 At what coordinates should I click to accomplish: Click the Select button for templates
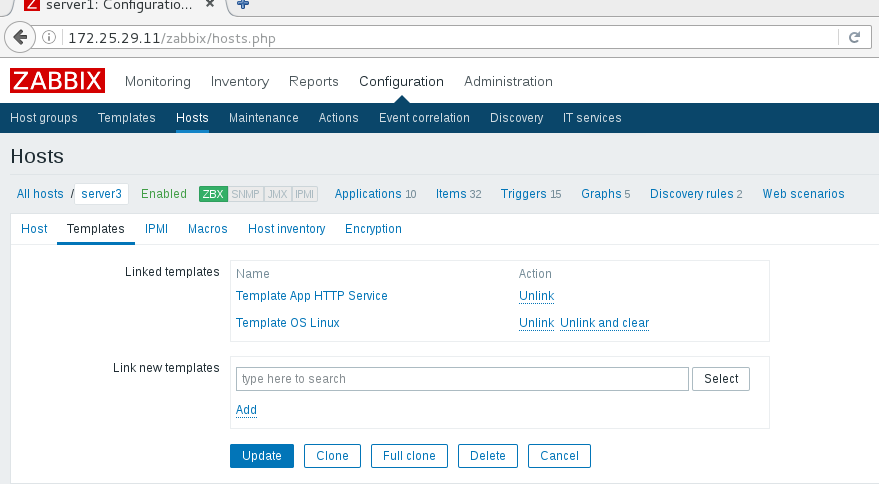(x=721, y=379)
